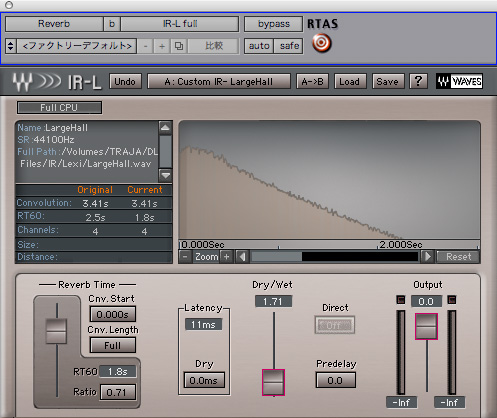This screenshot has height=418, width=497.
Task: Open the ファクトリーデフォルト preset menu
Action: [x=77, y=46]
